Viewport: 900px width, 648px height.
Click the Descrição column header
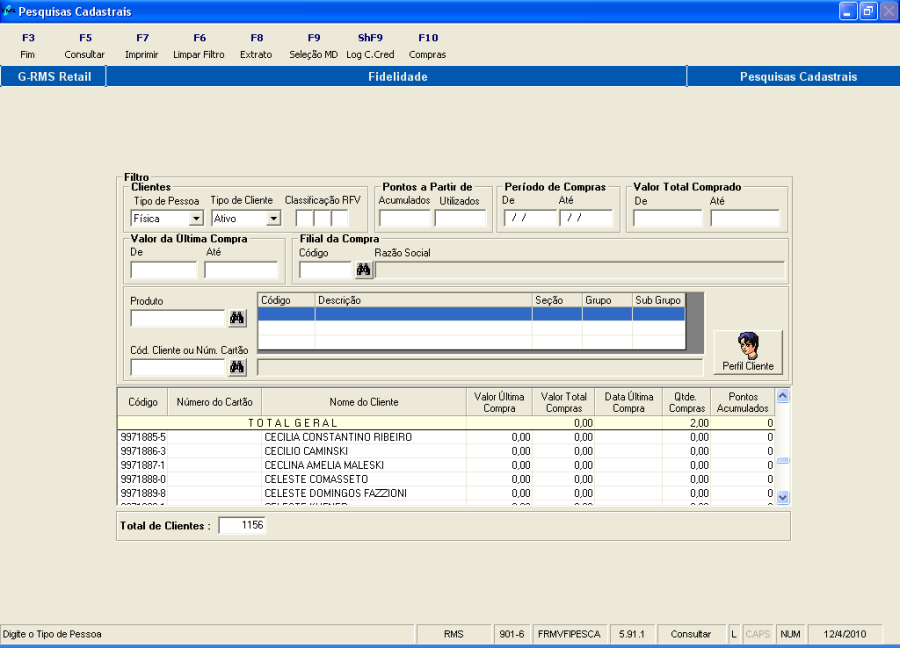click(424, 300)
